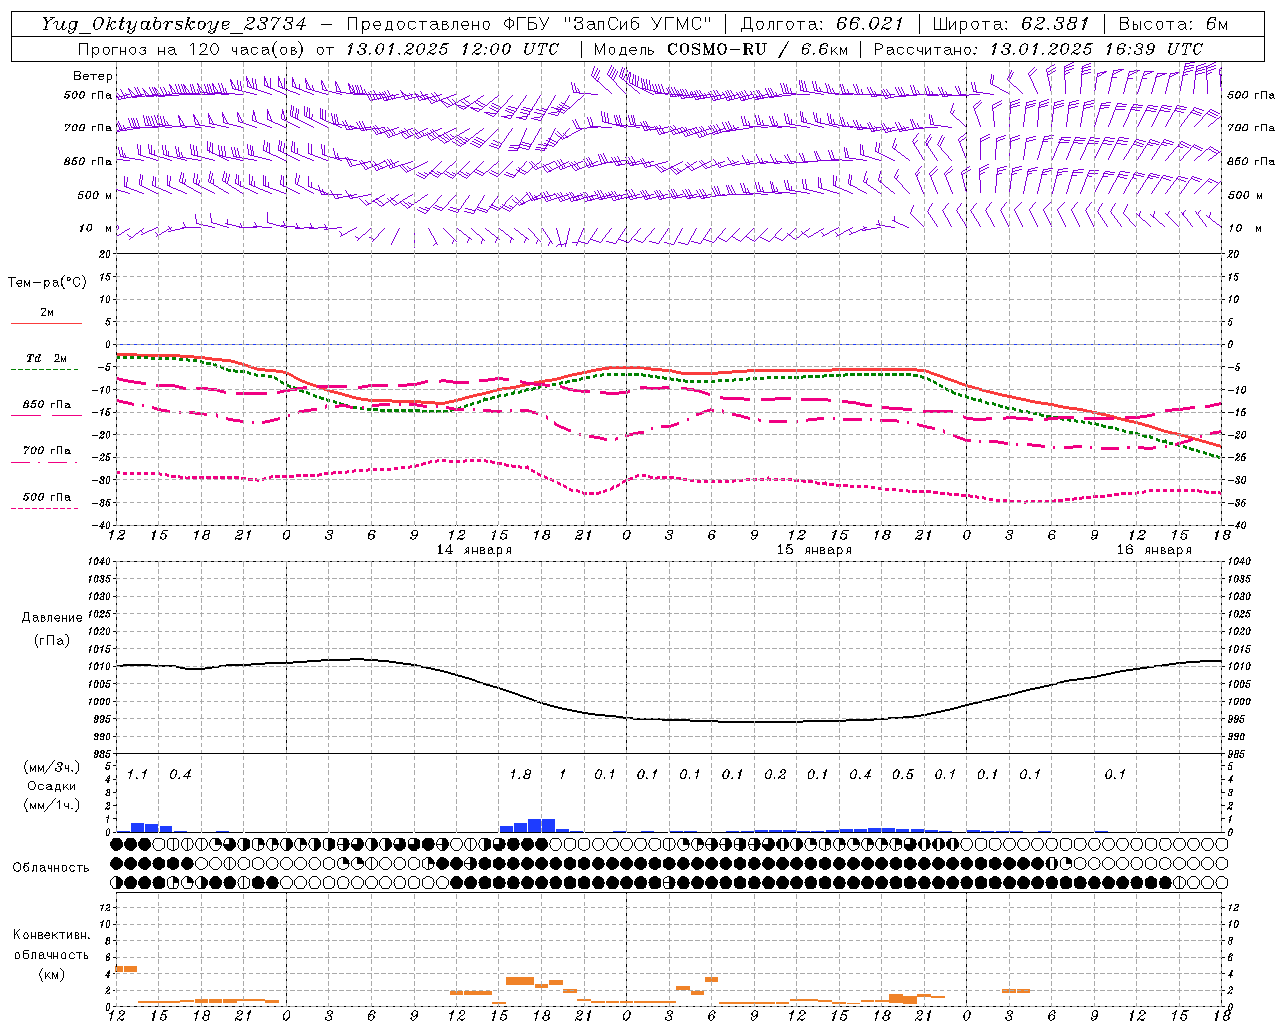This screenshot has height=1024, width=1280.
Task: Click the '16 января' date label
Action: pos(1154,550)
